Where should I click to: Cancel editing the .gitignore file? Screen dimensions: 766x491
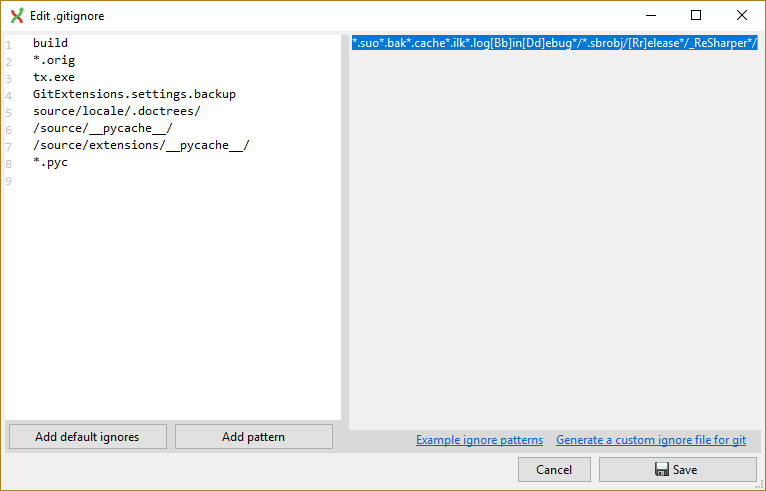(x=554, y=470)
